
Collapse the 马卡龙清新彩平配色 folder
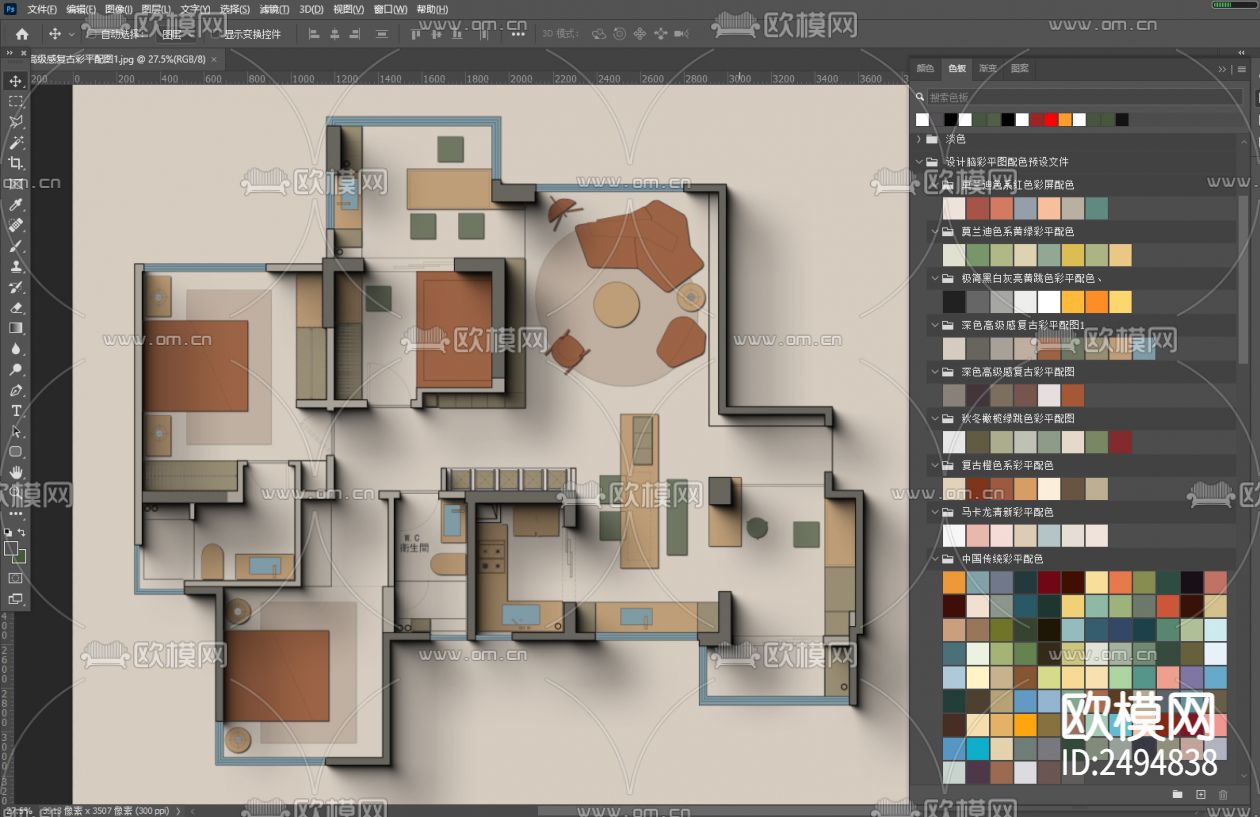(935, 512)
